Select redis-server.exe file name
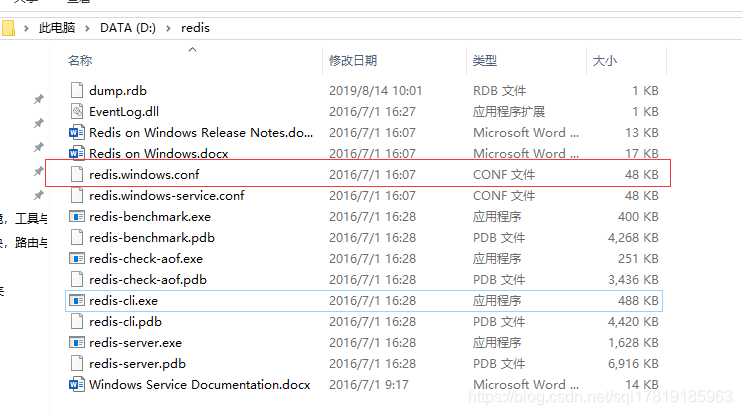Screen dimensions: 742x415 (x=135, y=343)
